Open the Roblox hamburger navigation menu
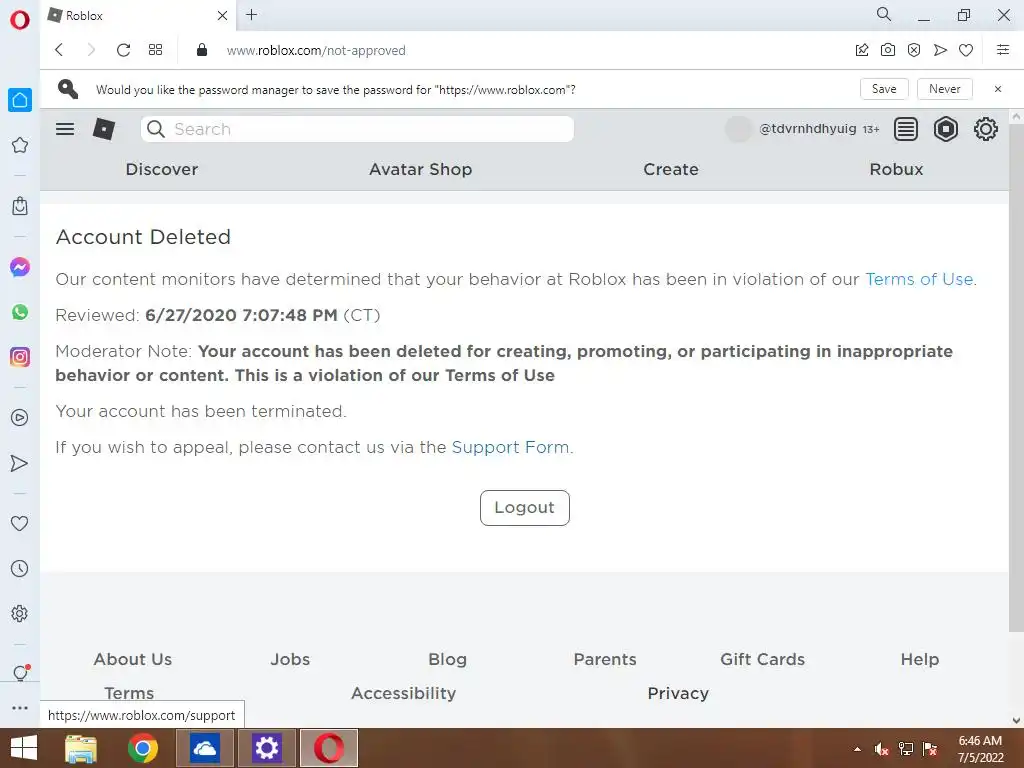 [65, 129]
